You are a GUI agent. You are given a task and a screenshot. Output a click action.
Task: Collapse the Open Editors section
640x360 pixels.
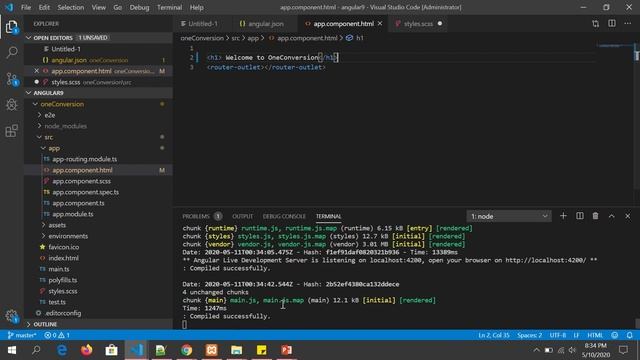[x=98, y=38]
